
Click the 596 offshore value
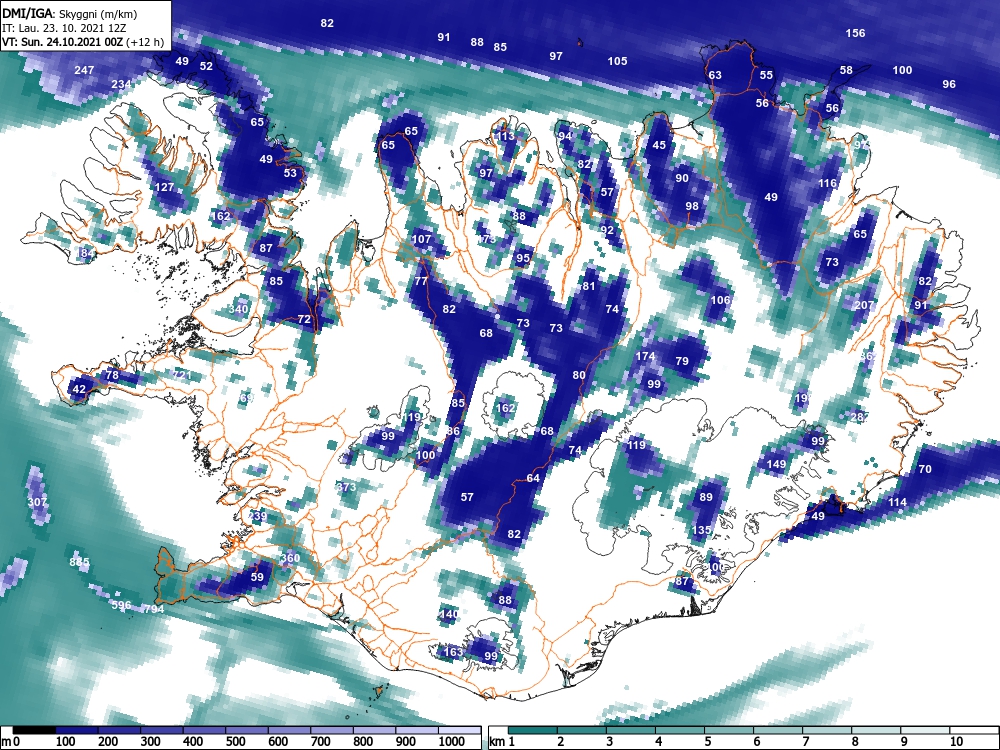click(121, 605)
